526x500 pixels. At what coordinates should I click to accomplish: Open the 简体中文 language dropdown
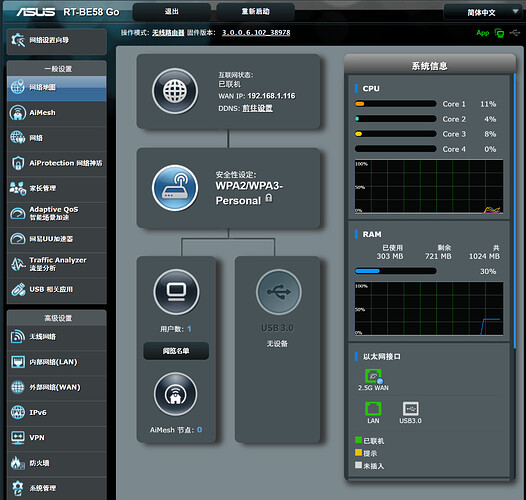pos(483,12)
